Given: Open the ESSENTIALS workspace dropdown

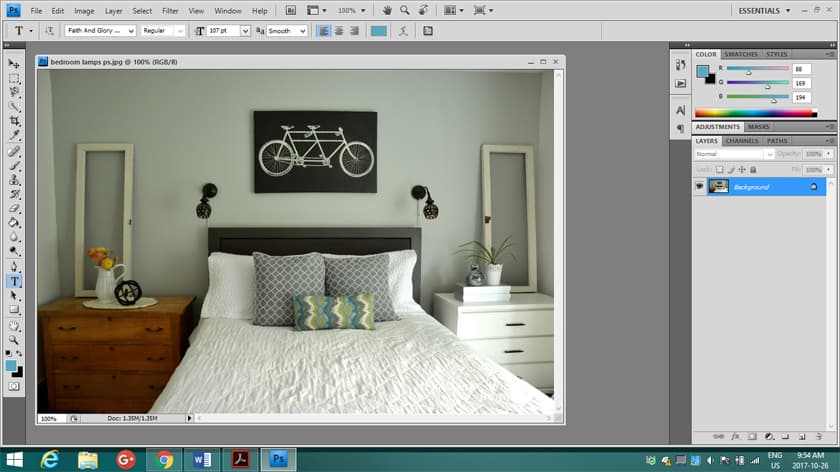Looking at the screenshot, I should tap(764, 11).
